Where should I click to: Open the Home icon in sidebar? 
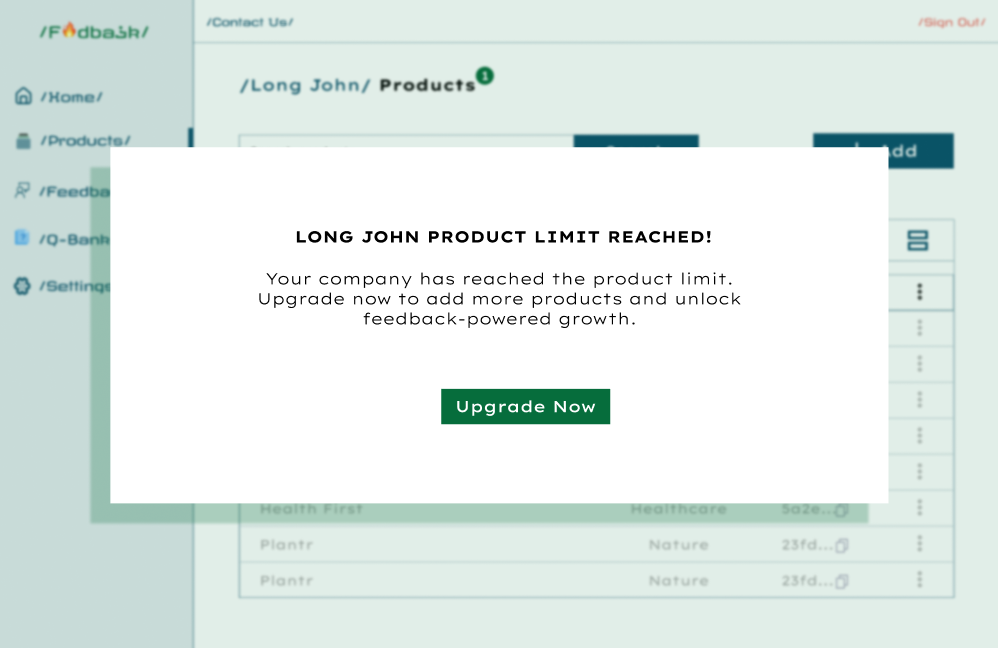[24, 96]
